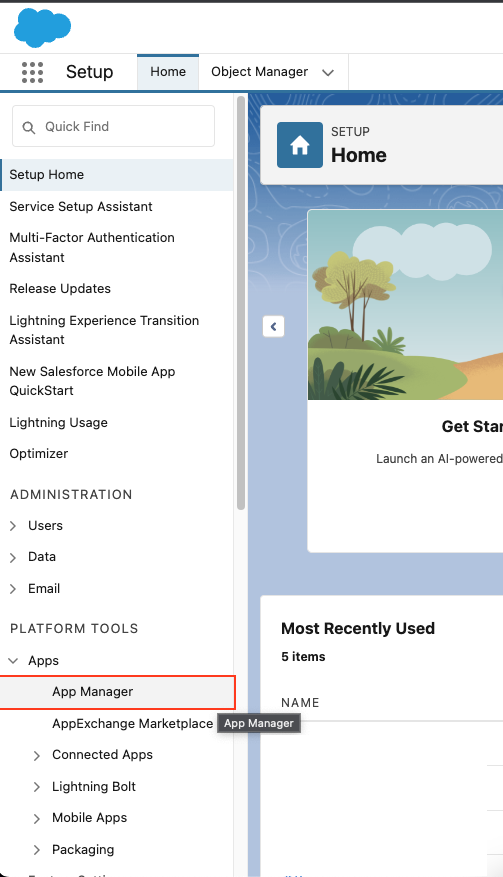Open Multi-Factor Authentication Assistant
The height and width of the screenshot is (877, 503).
tap(92, 247)
